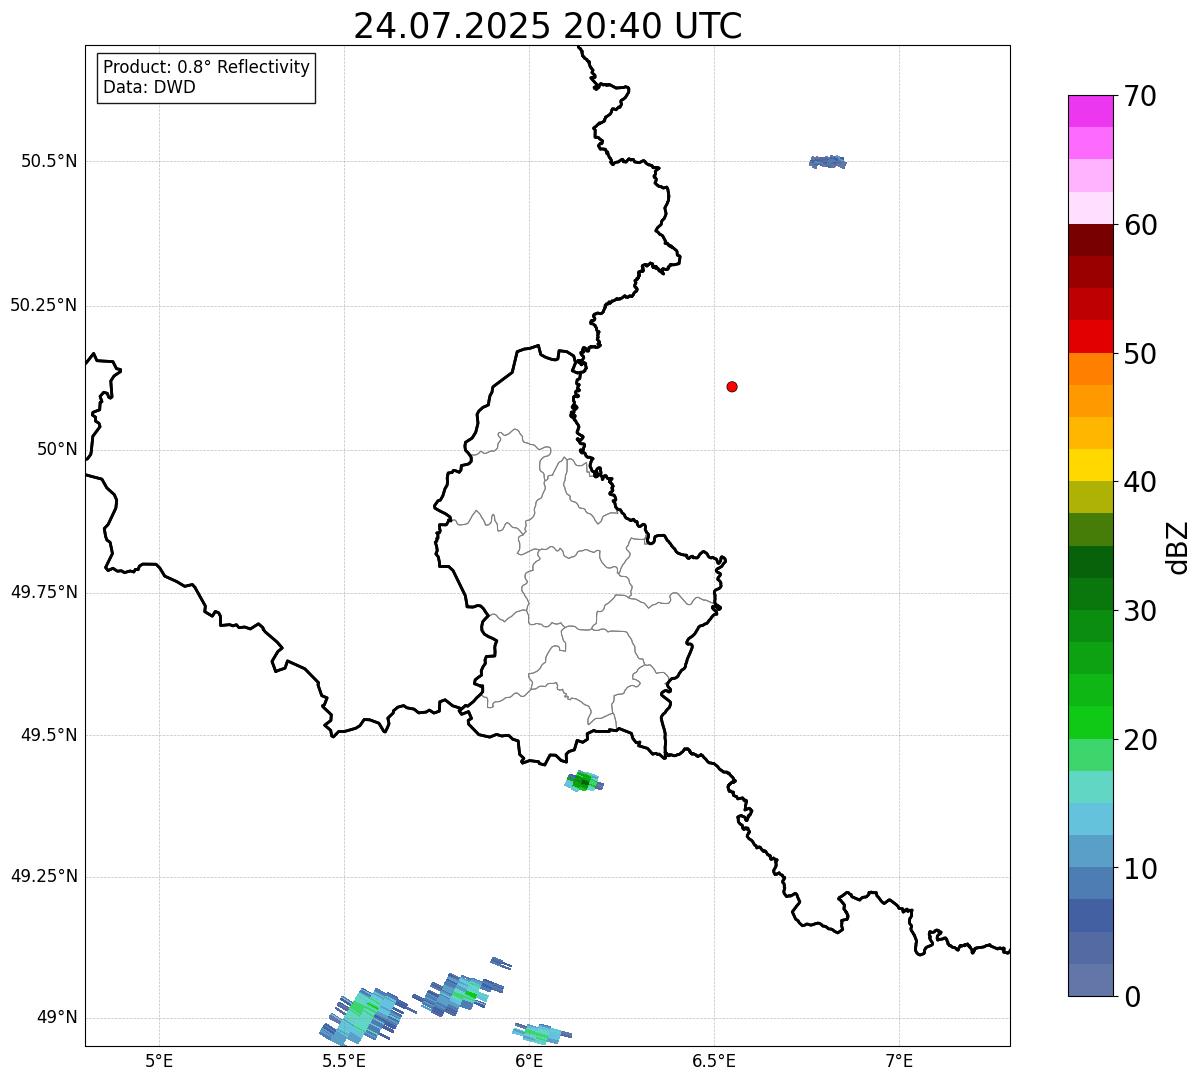
Task: Click the 50.25°N latitude label
Action: click(x=43, y=305)
